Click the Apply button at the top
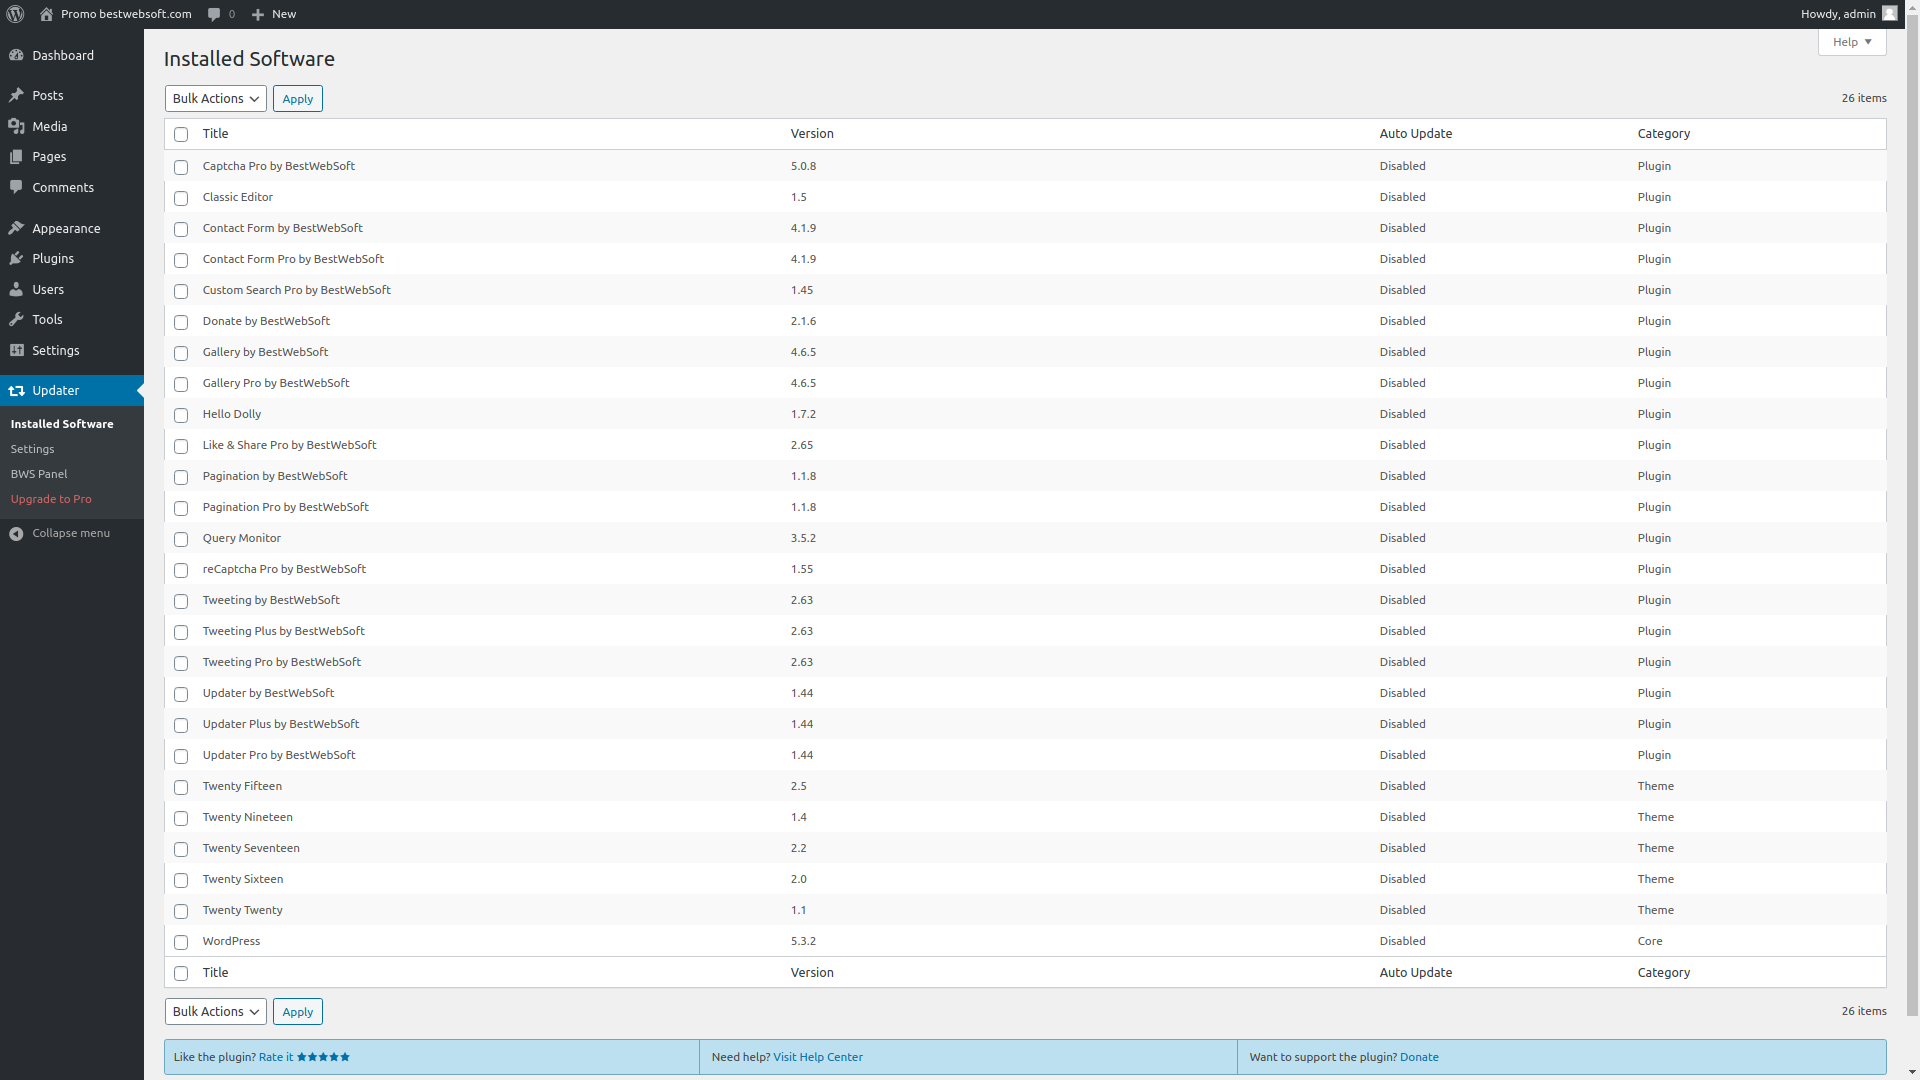 pyautogui.click(x=297, y=98)
